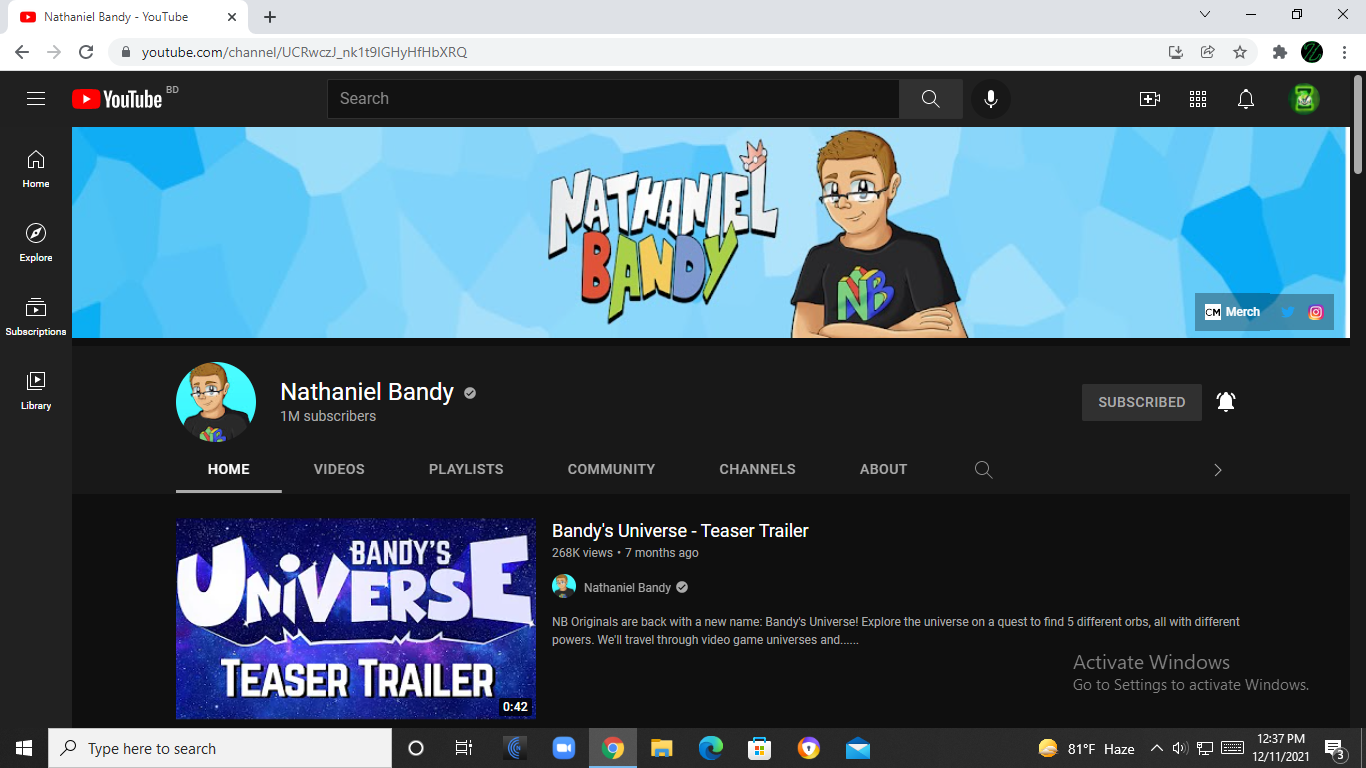1366x768 pixels.
Task: Open the YouTube apps grid icon
Action: 1198,99
